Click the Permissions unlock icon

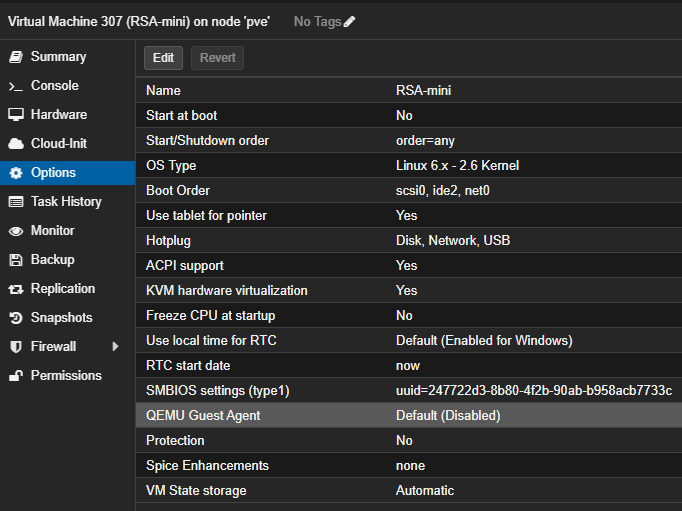coord(15,376)
